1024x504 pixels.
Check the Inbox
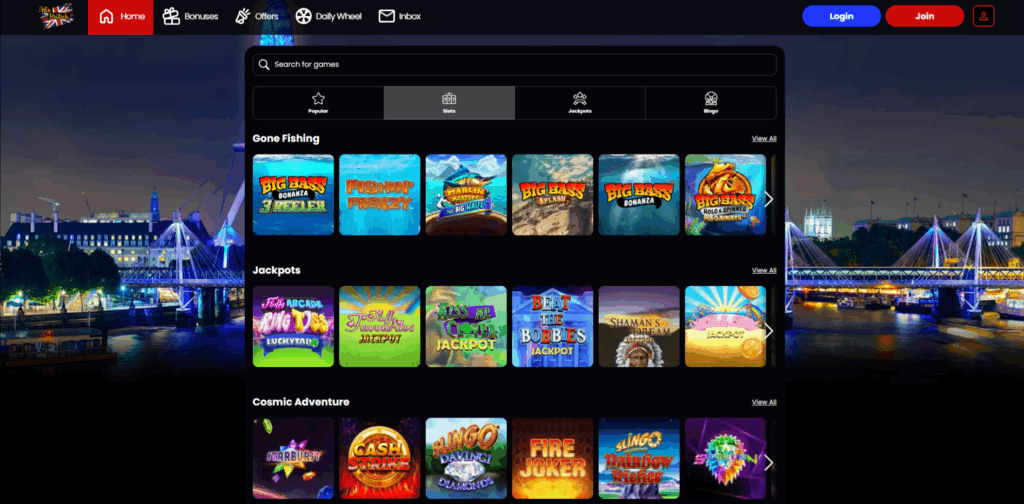[x=400, y=17]
